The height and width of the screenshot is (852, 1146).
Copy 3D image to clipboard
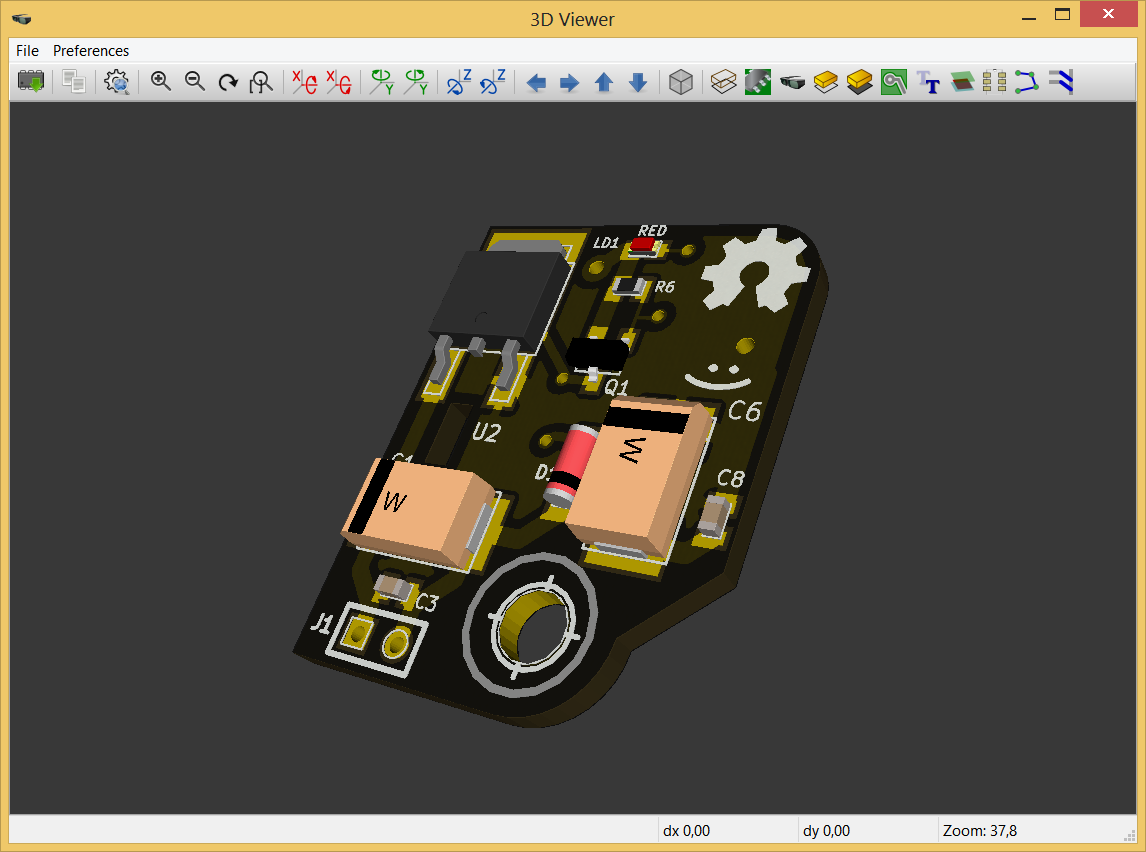tap(73, 82)
